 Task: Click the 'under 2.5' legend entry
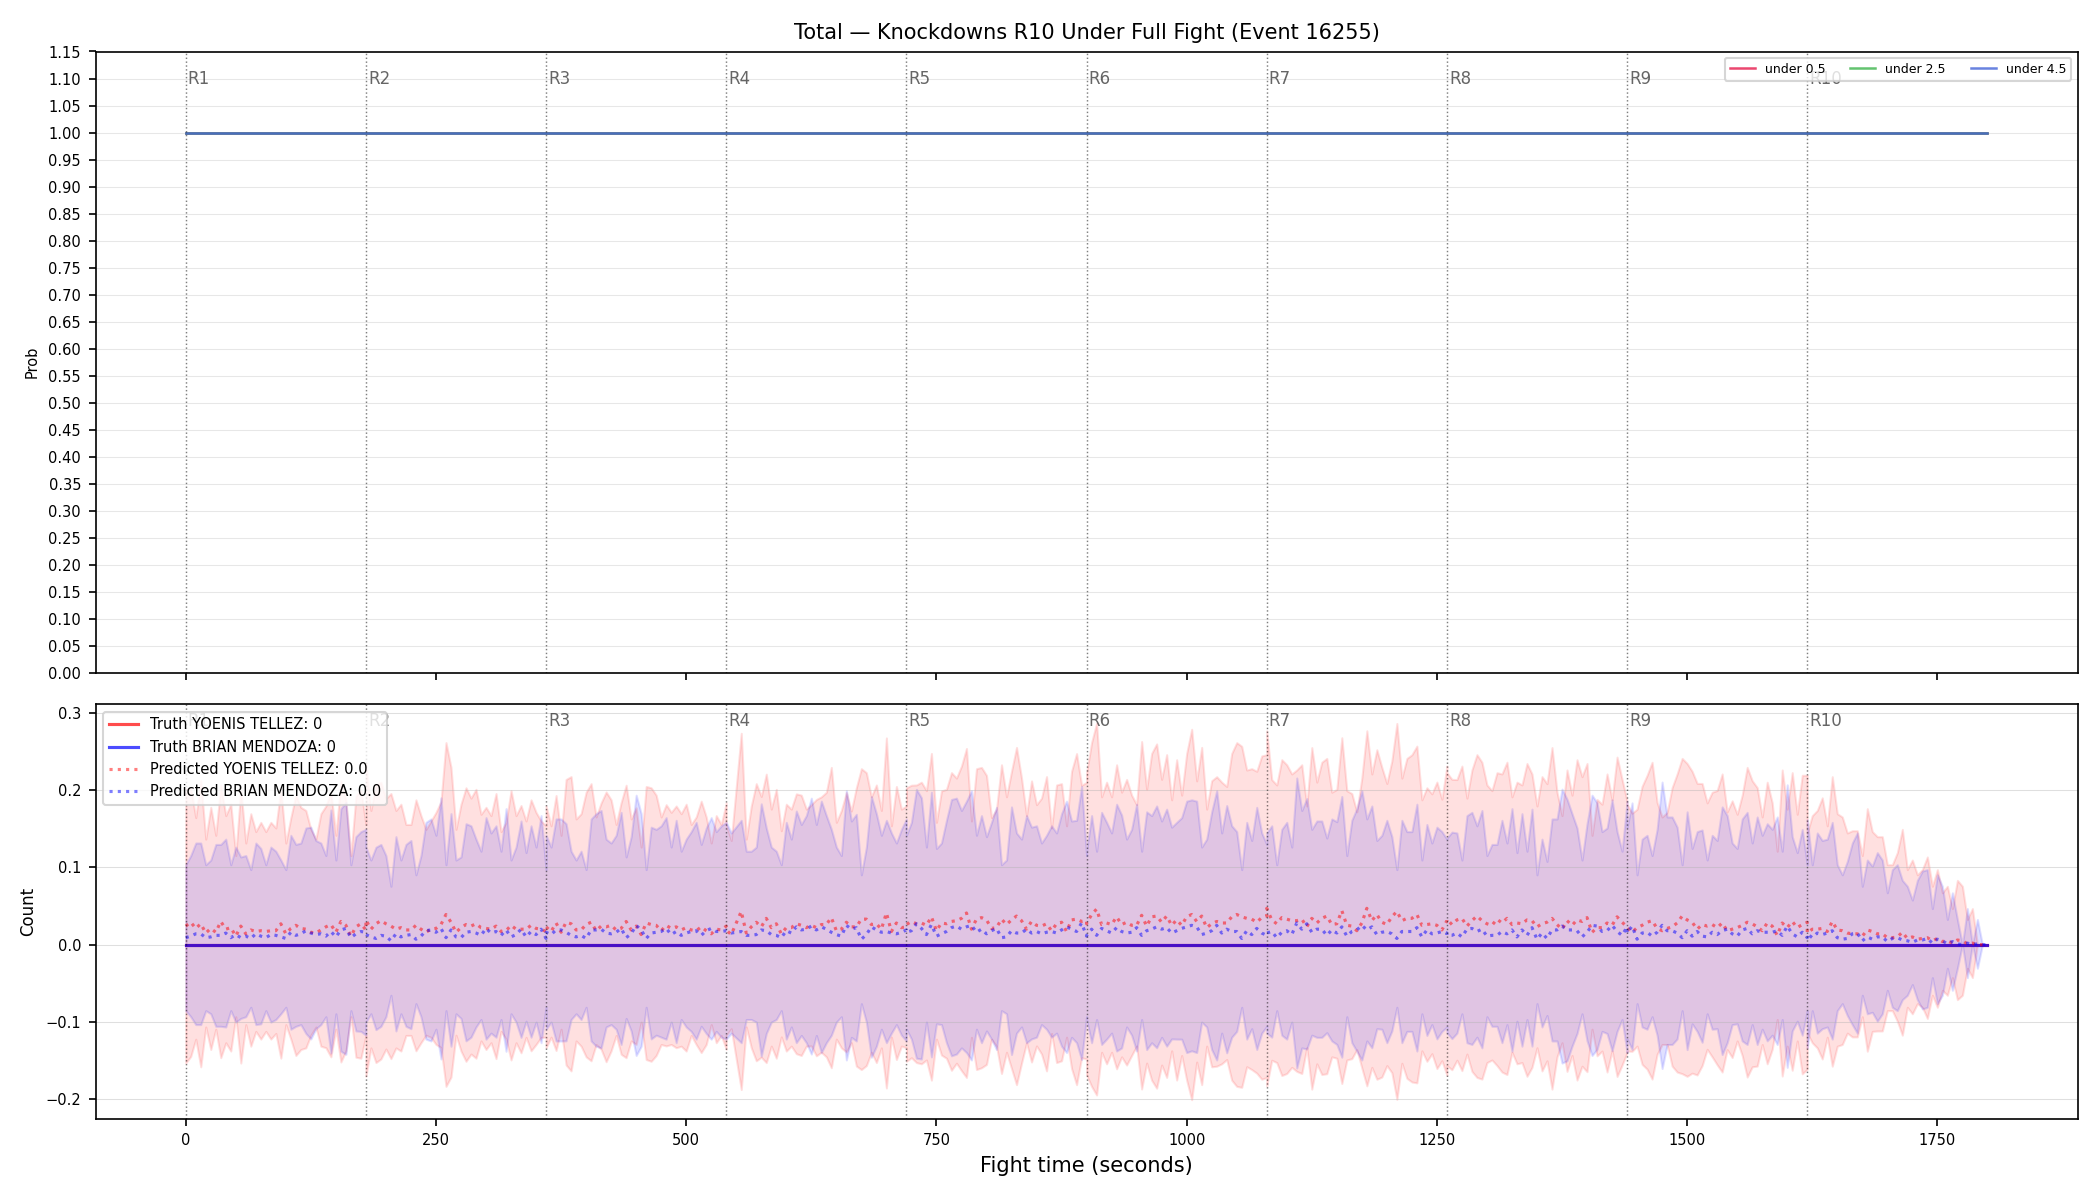1897,69
